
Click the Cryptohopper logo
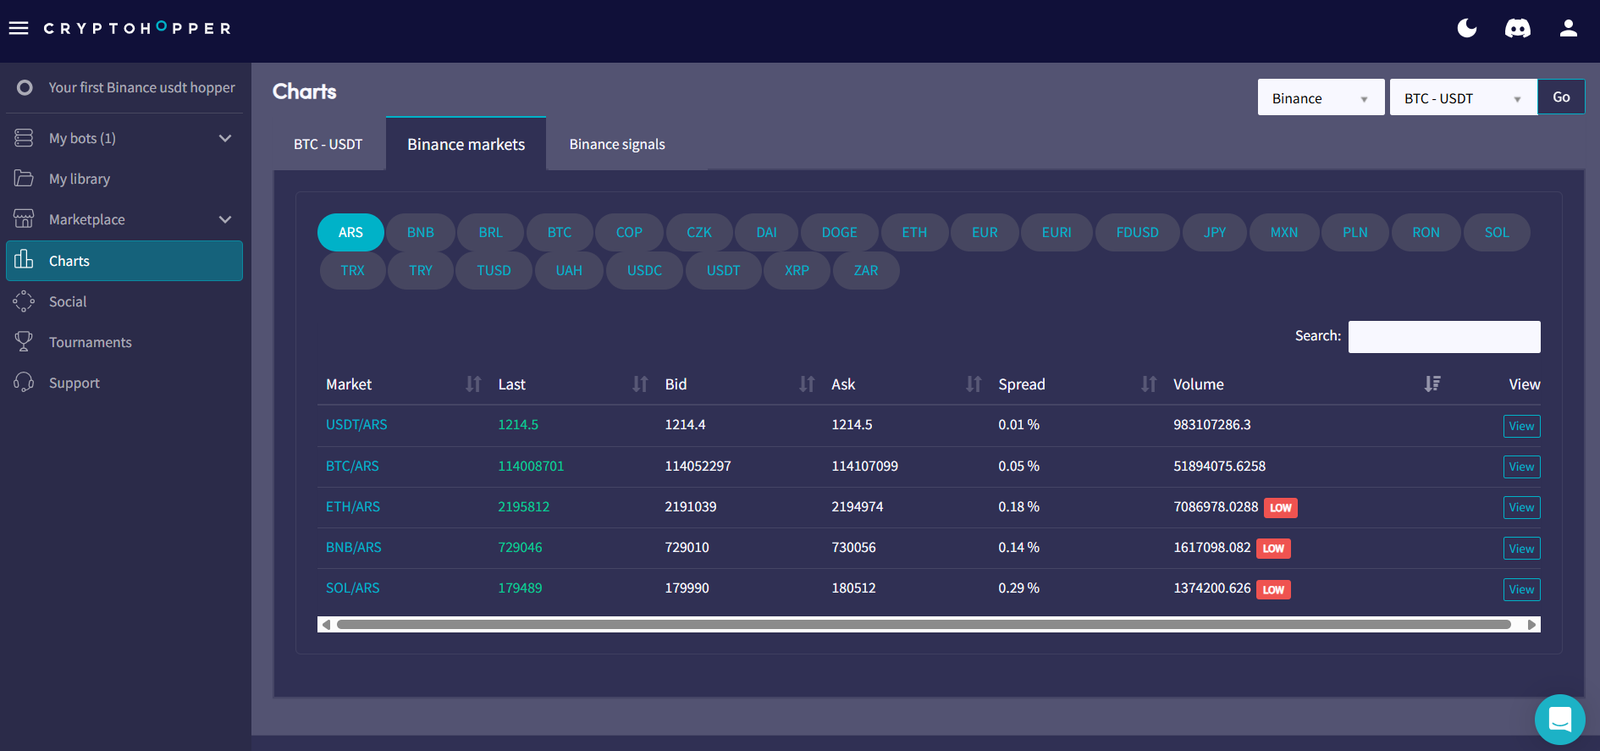point(137,28)
